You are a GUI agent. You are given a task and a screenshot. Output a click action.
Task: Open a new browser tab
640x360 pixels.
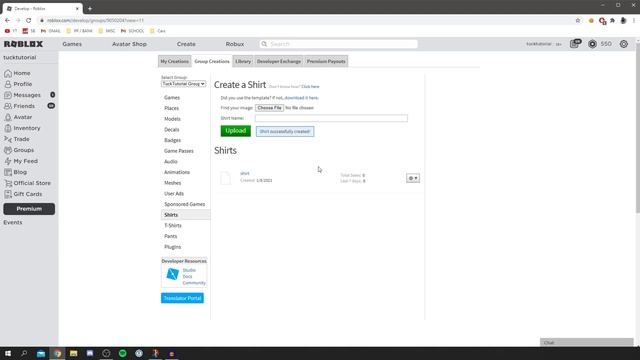click(x=90, y=9)
